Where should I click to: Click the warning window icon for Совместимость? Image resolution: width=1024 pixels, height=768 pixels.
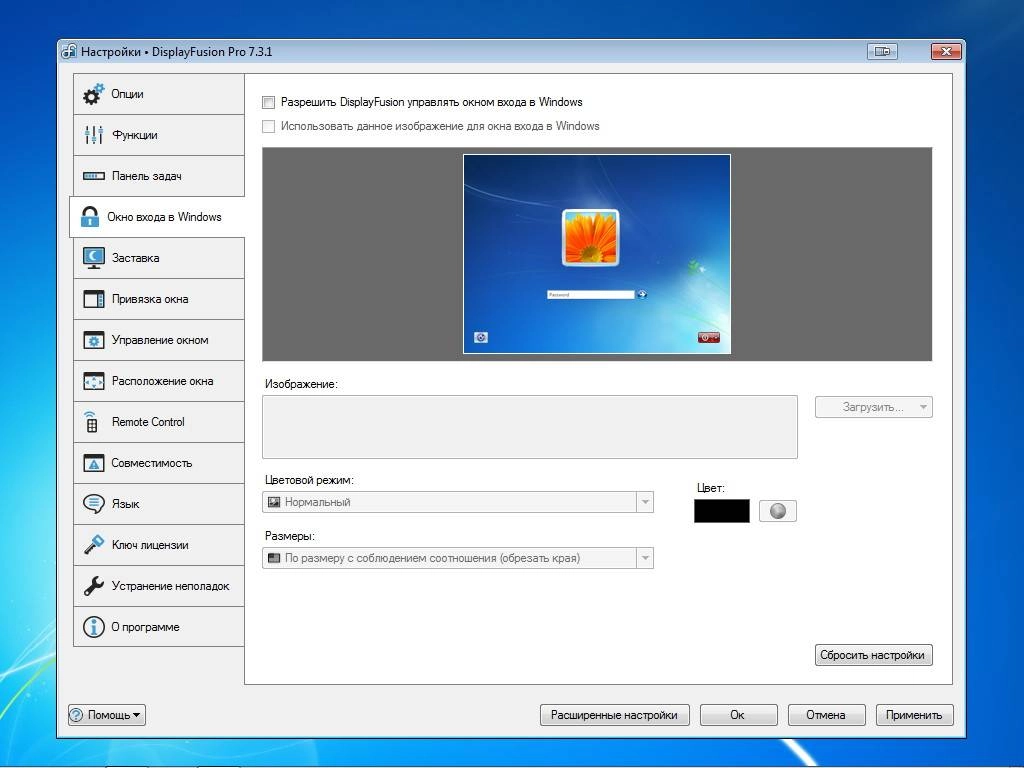[93, 463]
